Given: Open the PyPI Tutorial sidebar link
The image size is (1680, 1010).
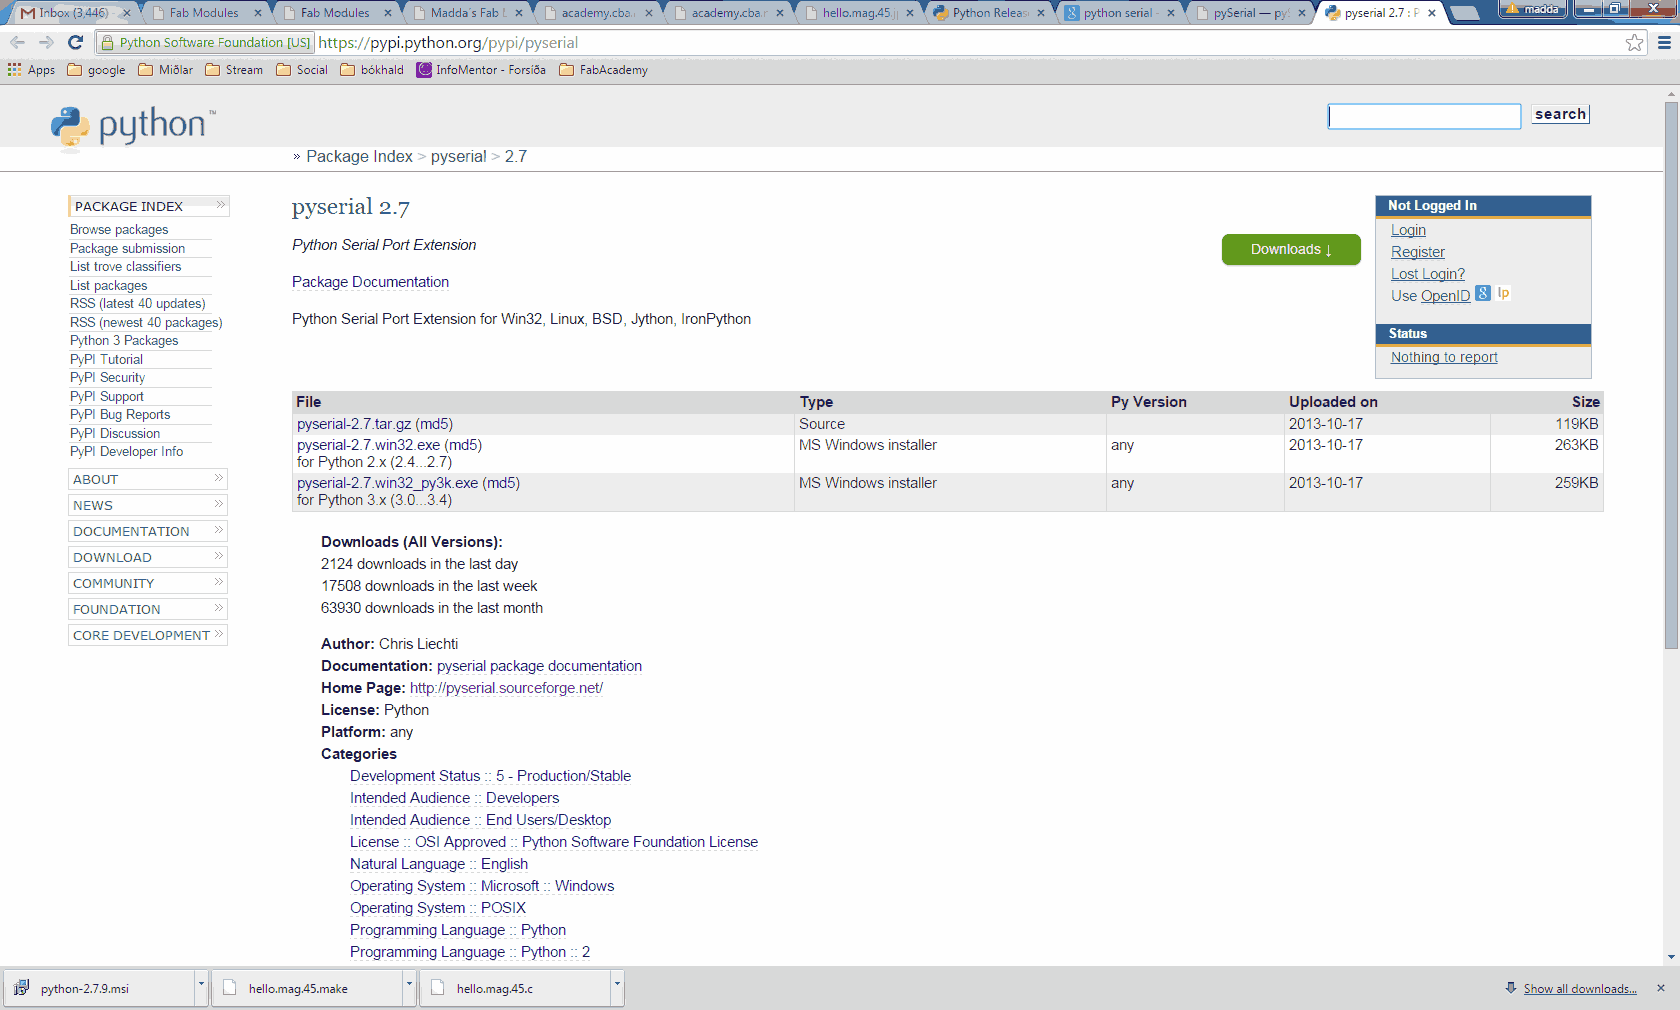Looking at the screenshot, I should (x=106, y=360).
